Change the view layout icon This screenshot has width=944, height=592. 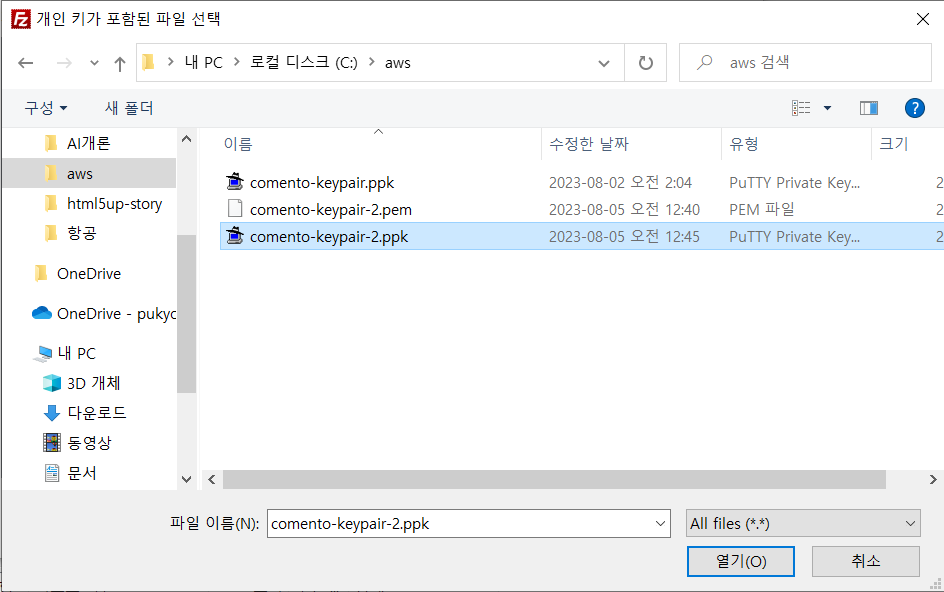[x=801, y=108]
